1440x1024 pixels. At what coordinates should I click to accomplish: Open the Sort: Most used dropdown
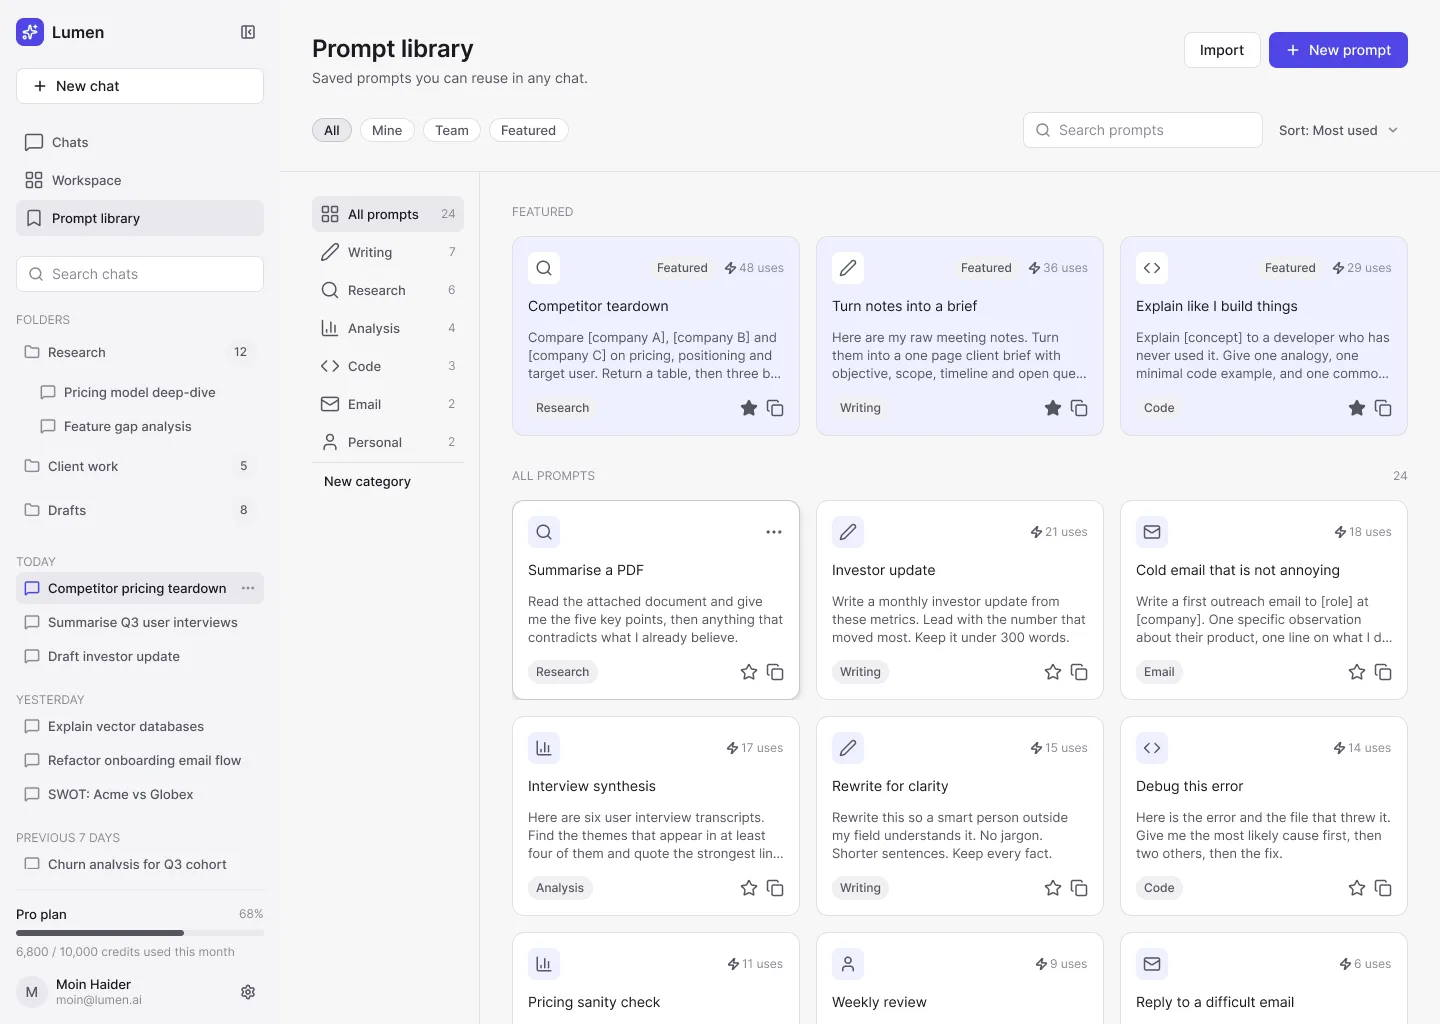[x=1338, y=130]
